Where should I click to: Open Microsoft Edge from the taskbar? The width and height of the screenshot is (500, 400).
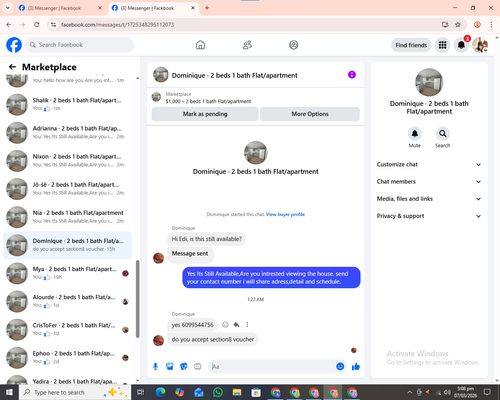click(161, 392)
